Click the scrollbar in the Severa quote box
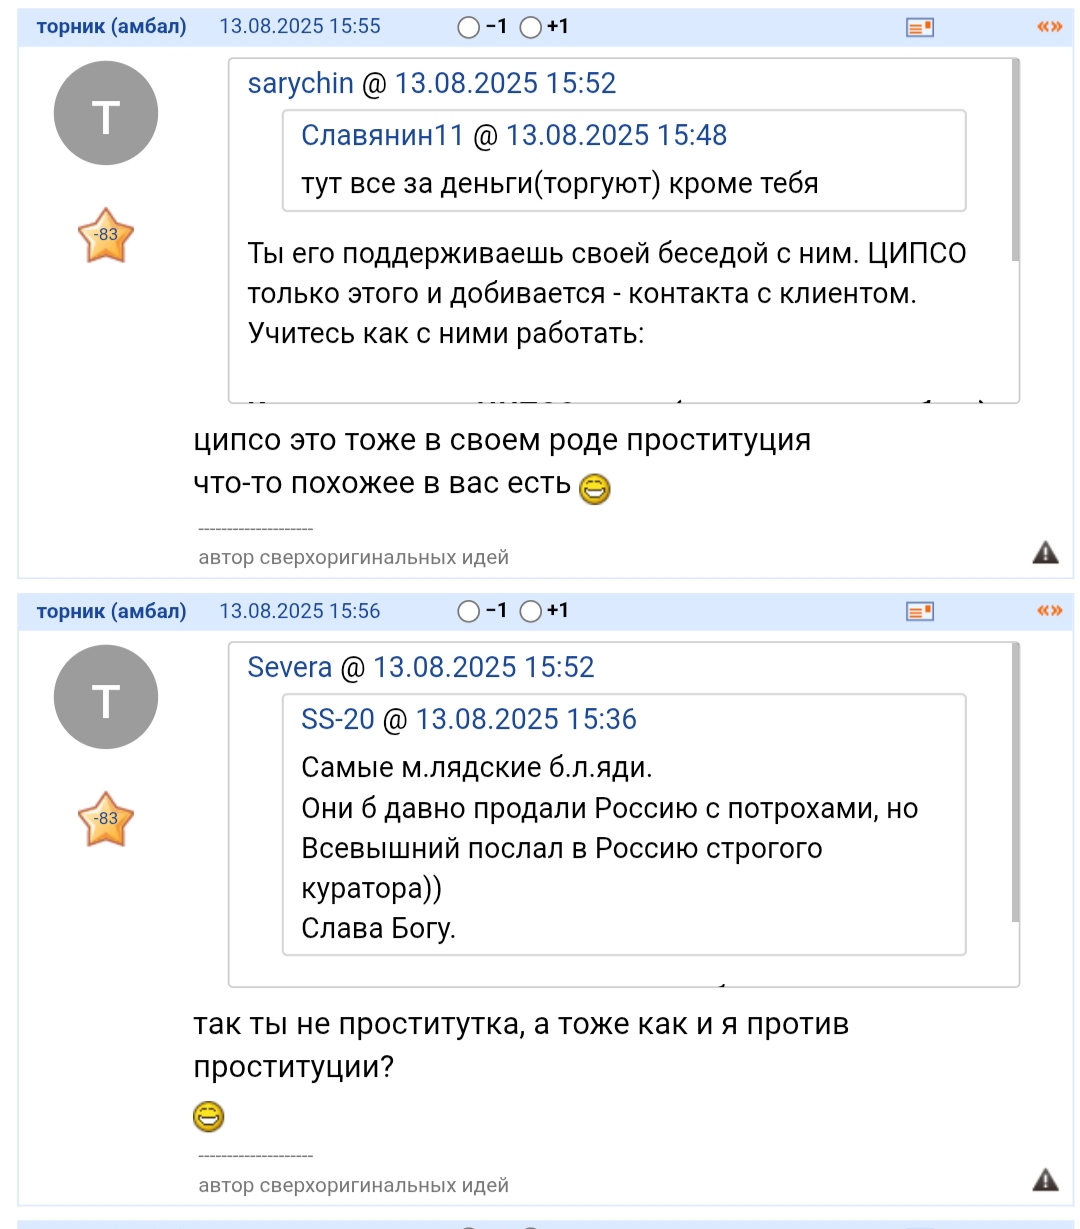 click(1015, 782)
